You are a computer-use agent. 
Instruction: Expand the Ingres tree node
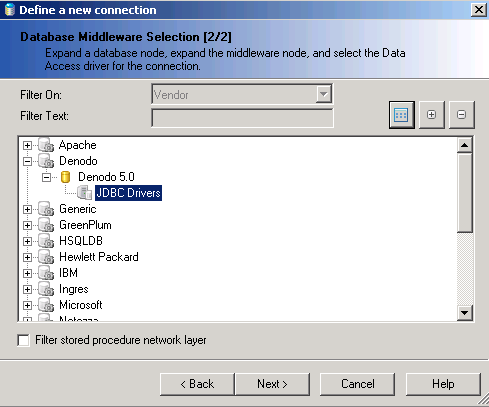pos(27,289)
